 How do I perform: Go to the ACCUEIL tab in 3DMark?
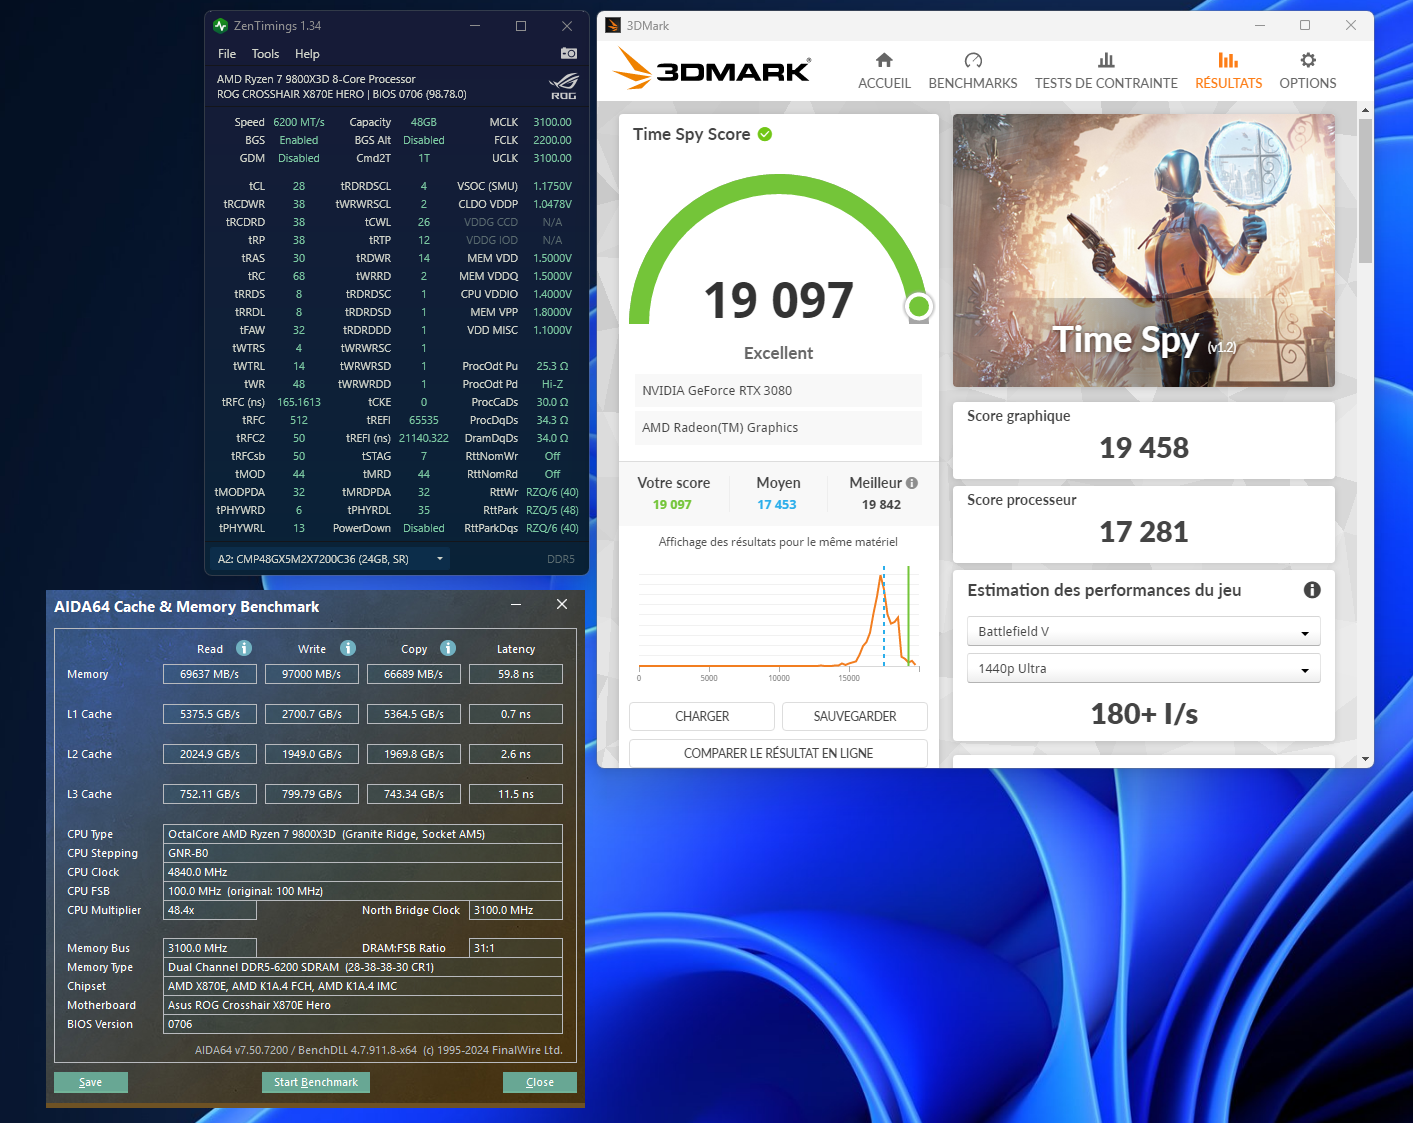884,71
